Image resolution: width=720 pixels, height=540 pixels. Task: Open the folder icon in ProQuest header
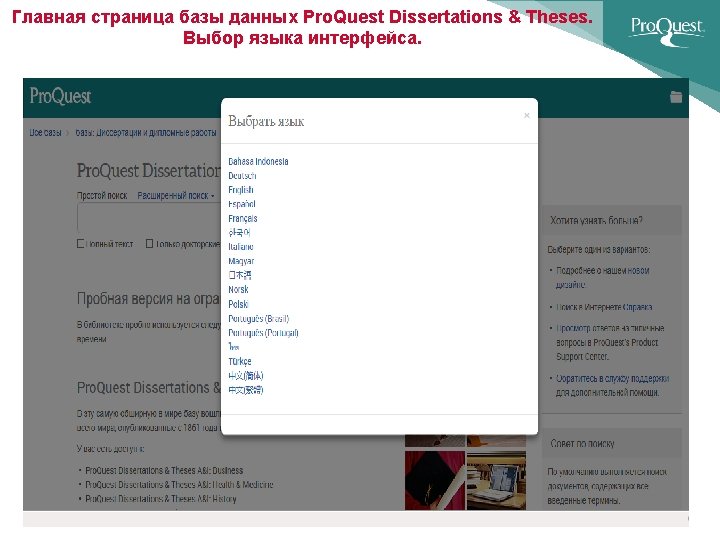pyautogui.click(x=676, y=97)
